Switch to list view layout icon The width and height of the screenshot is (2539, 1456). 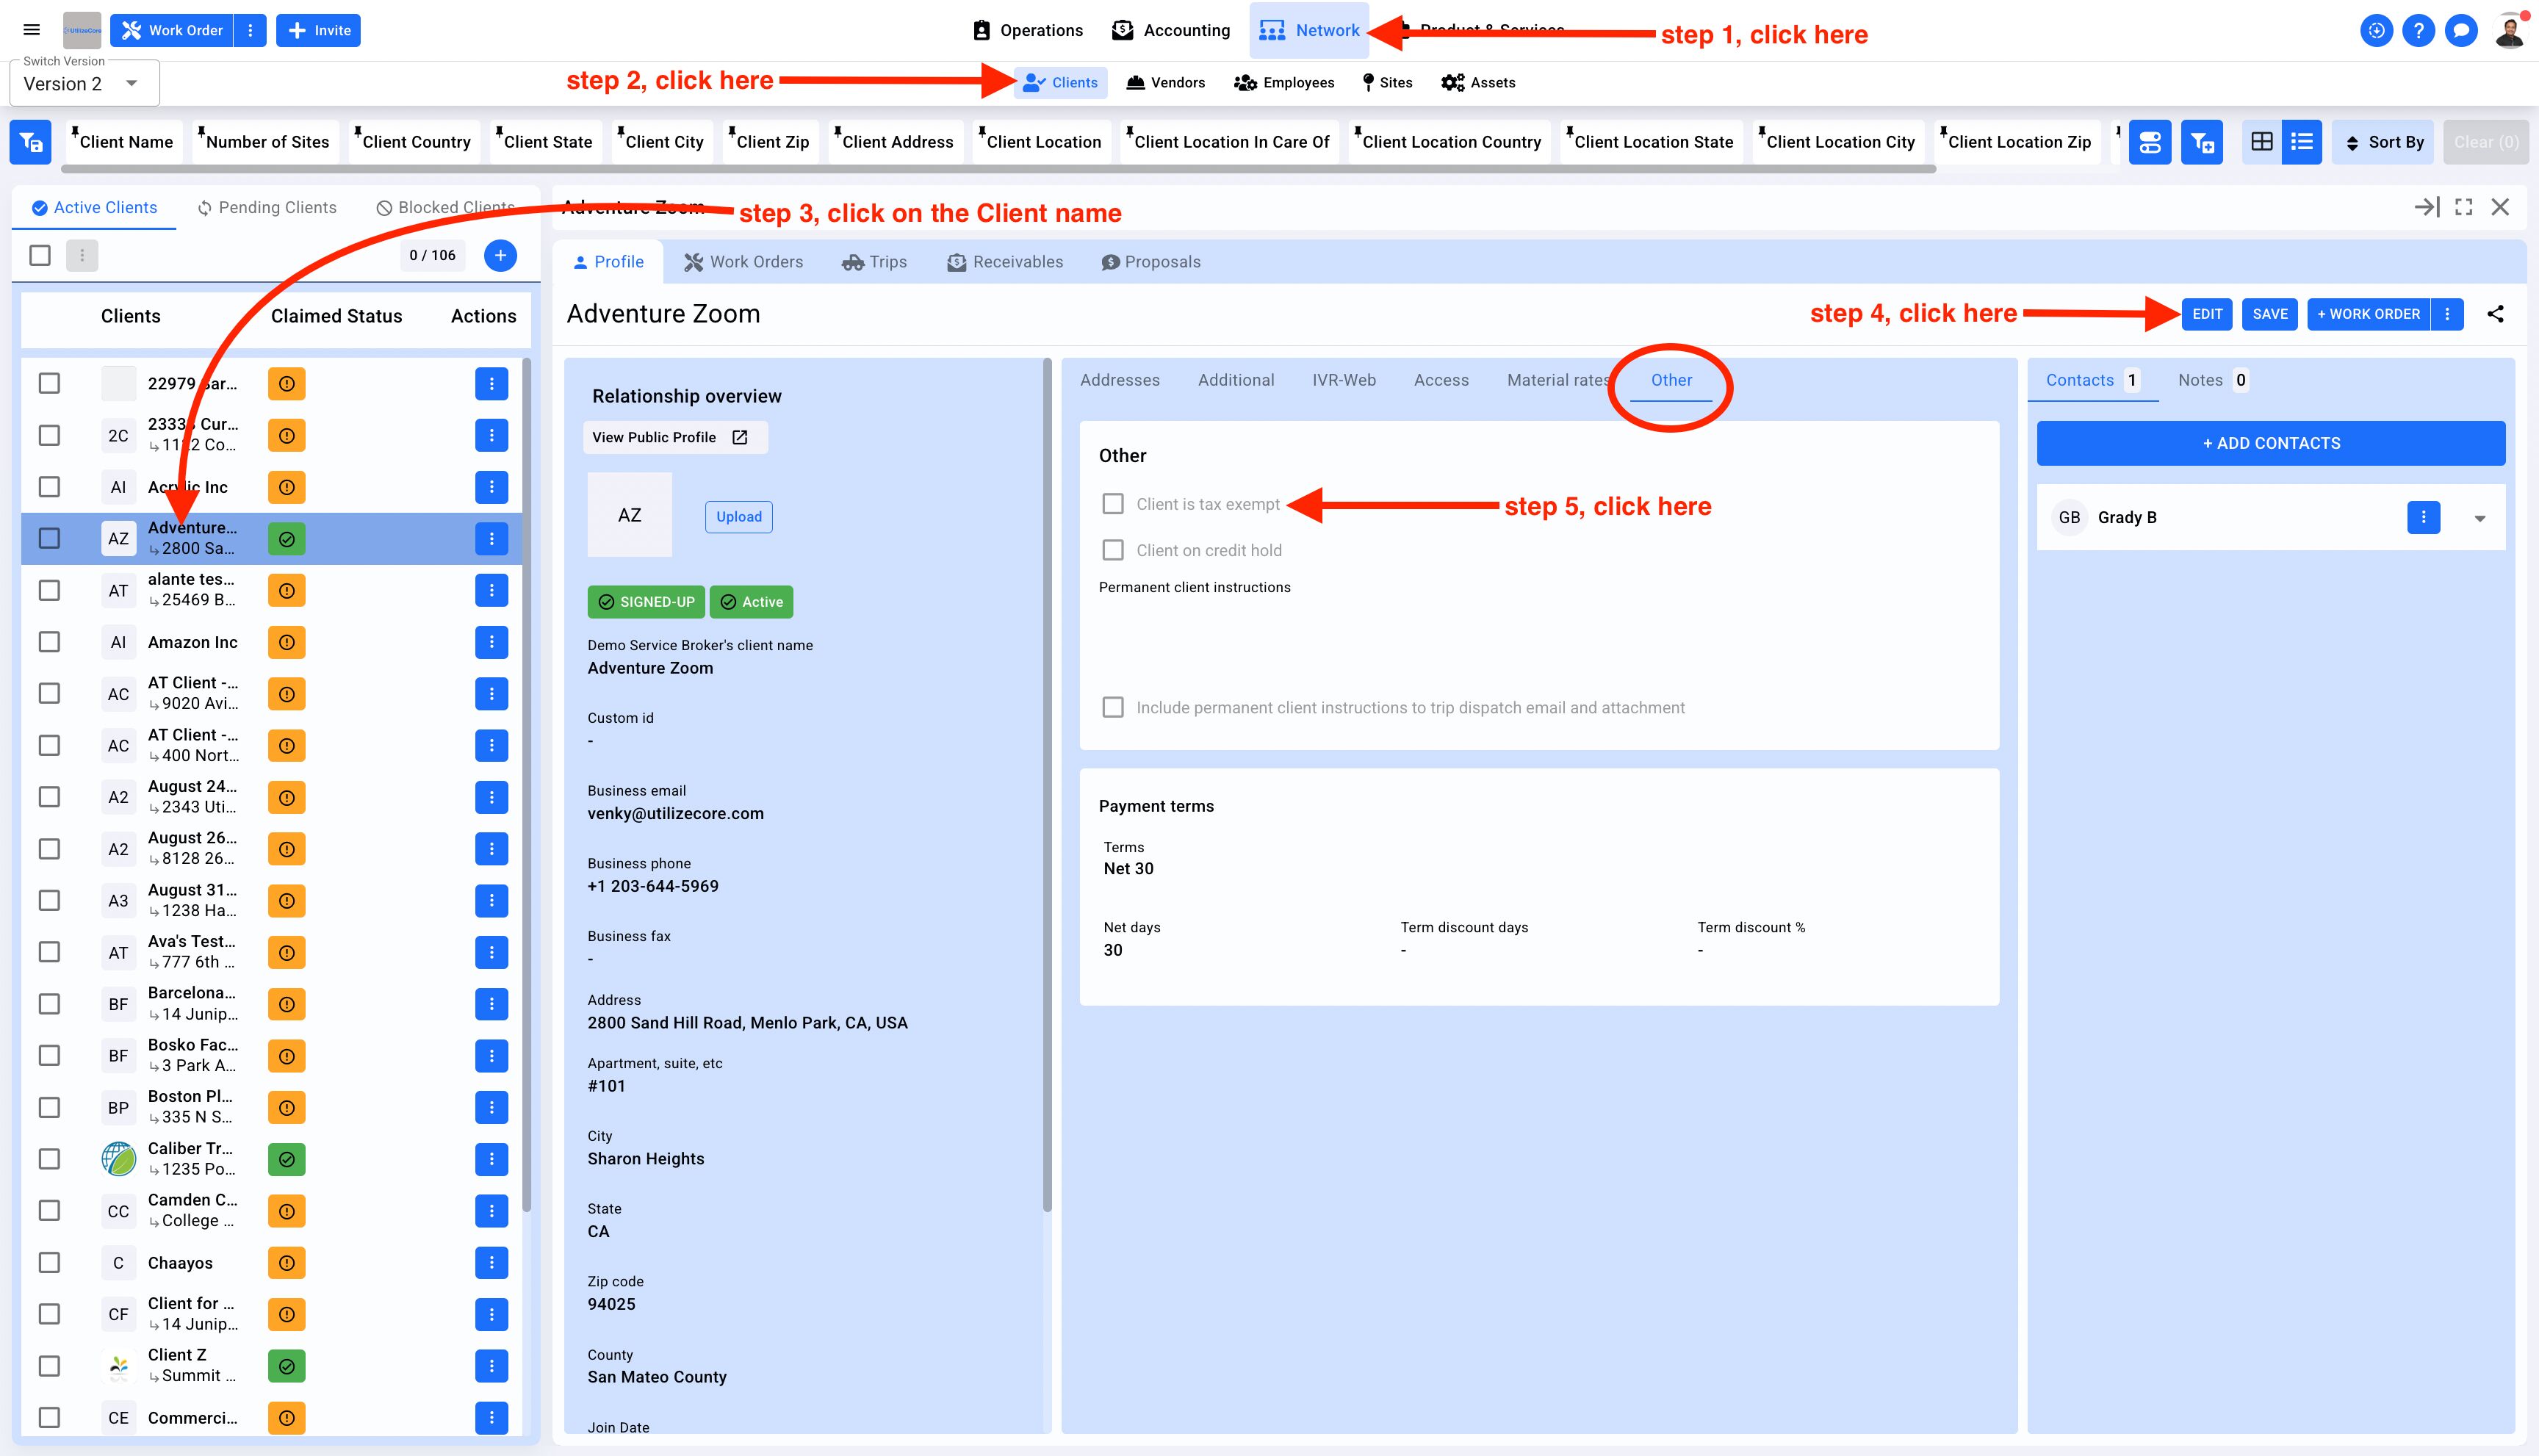tap(2302, 142)
